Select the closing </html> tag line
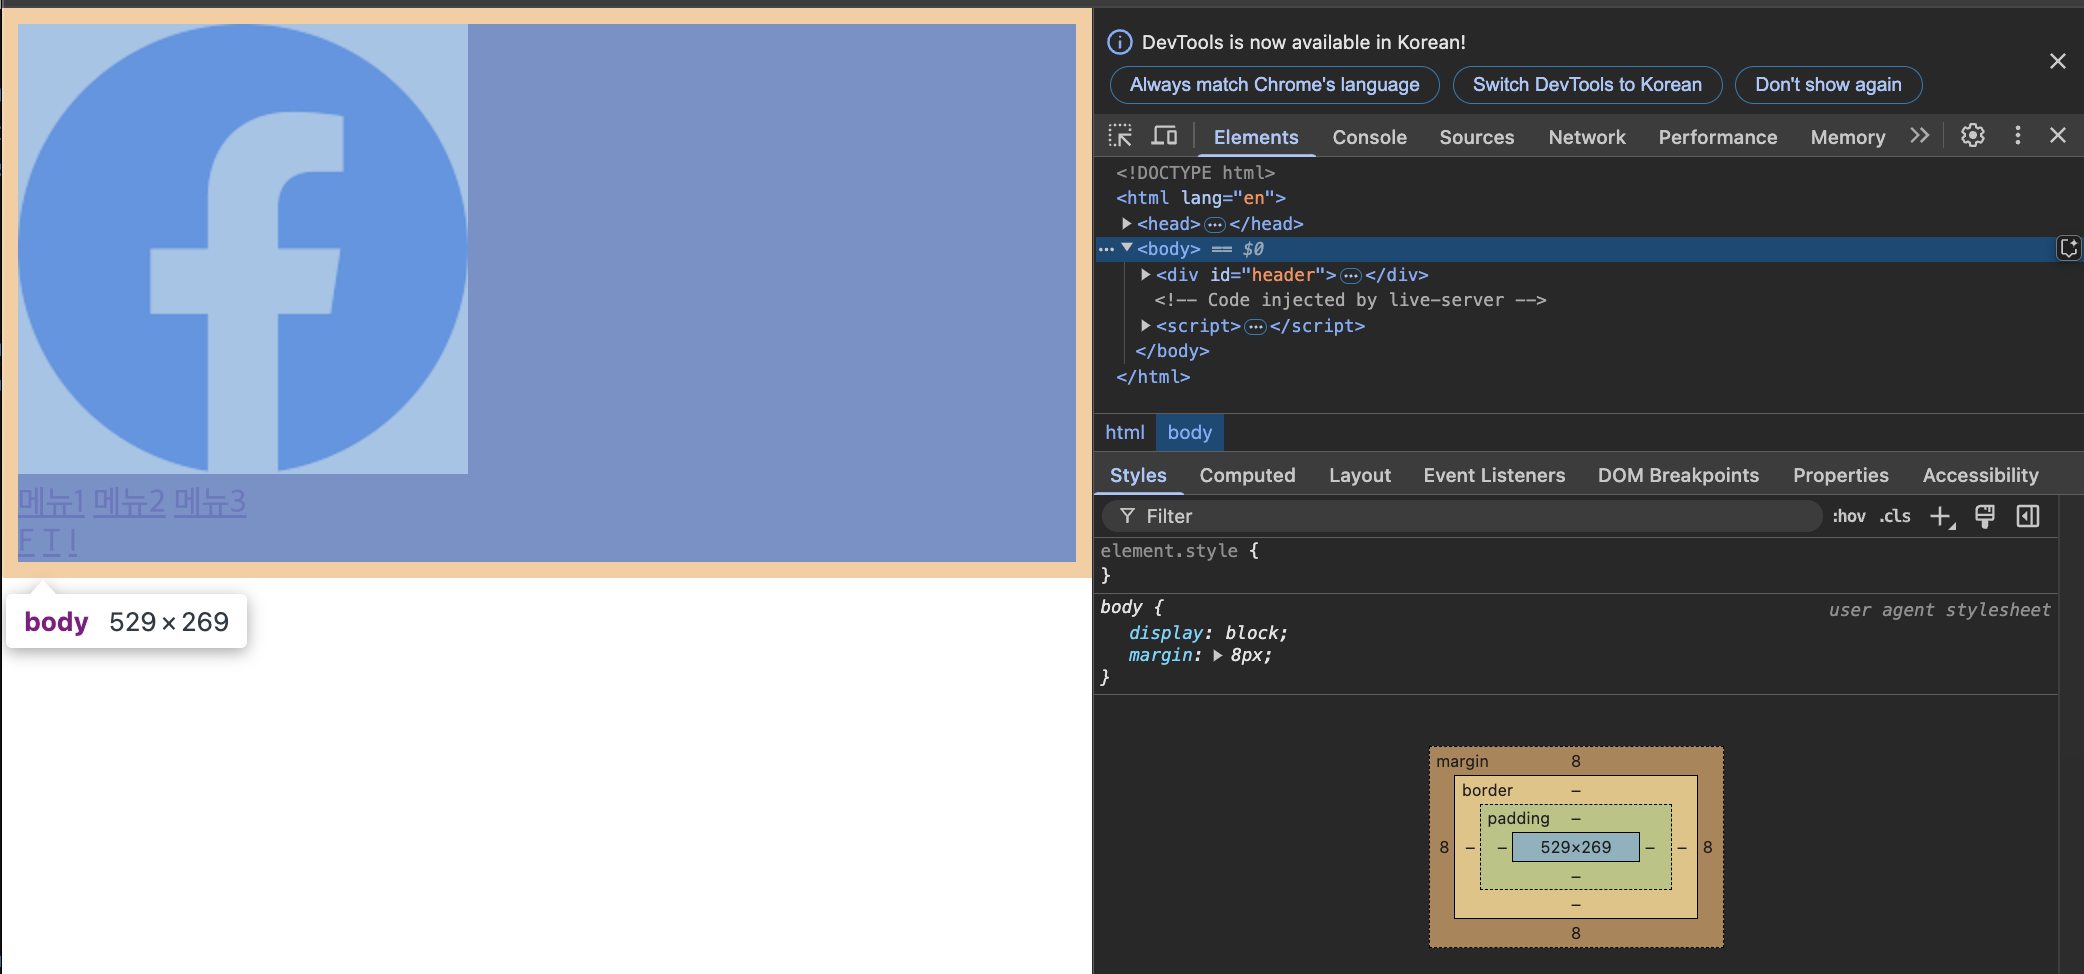The height and width of the screenshot is (974, 2084). [1153, 377]
